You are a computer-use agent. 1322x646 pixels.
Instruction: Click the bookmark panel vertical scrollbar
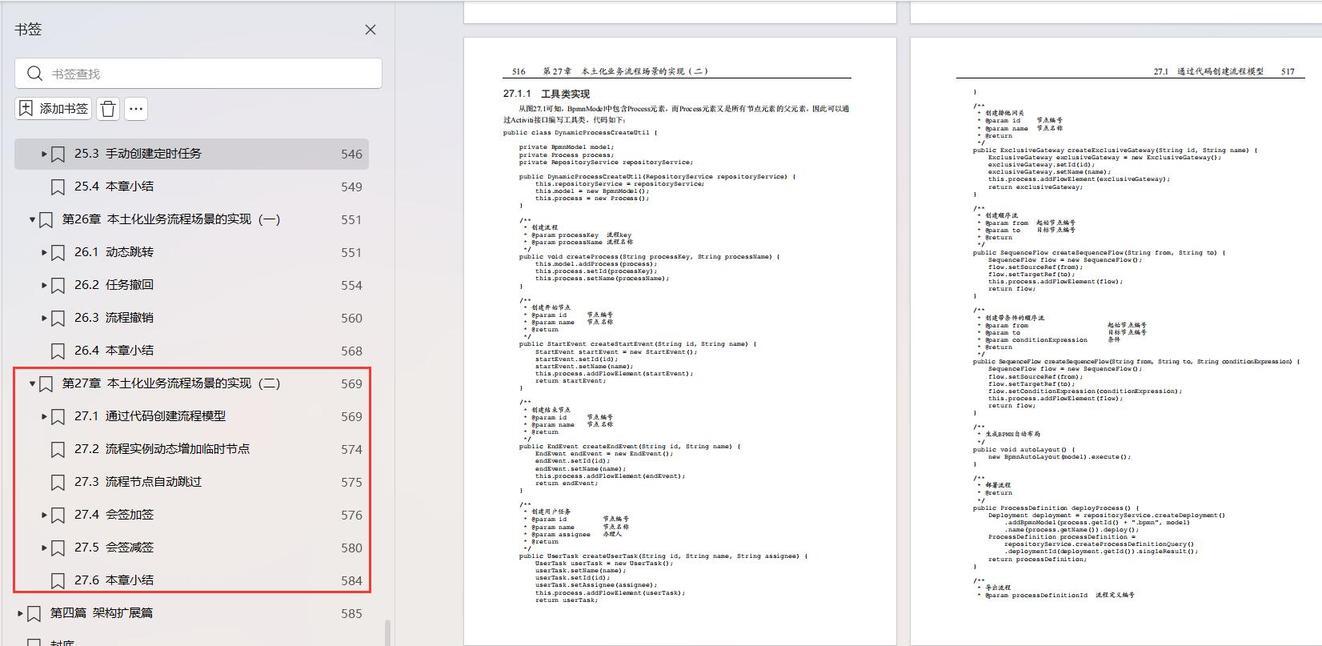[387, 632]
